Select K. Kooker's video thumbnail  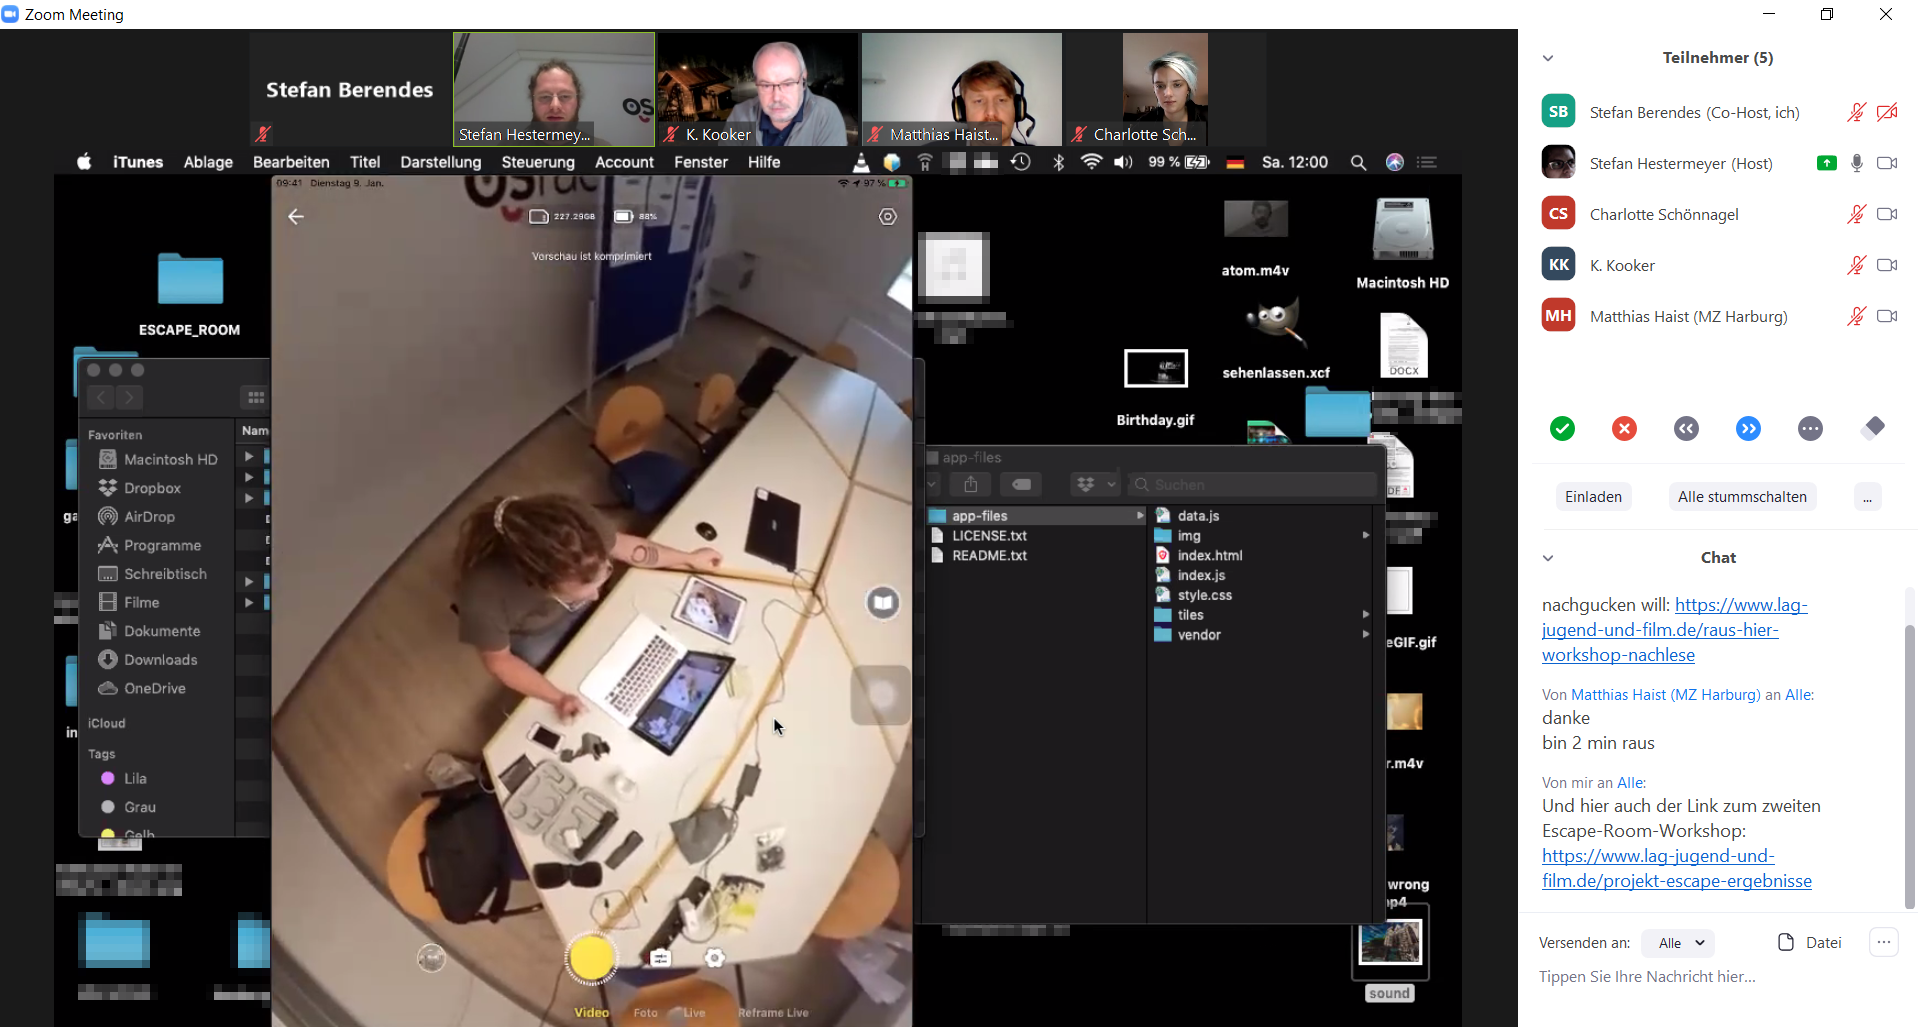coord(758,89)
